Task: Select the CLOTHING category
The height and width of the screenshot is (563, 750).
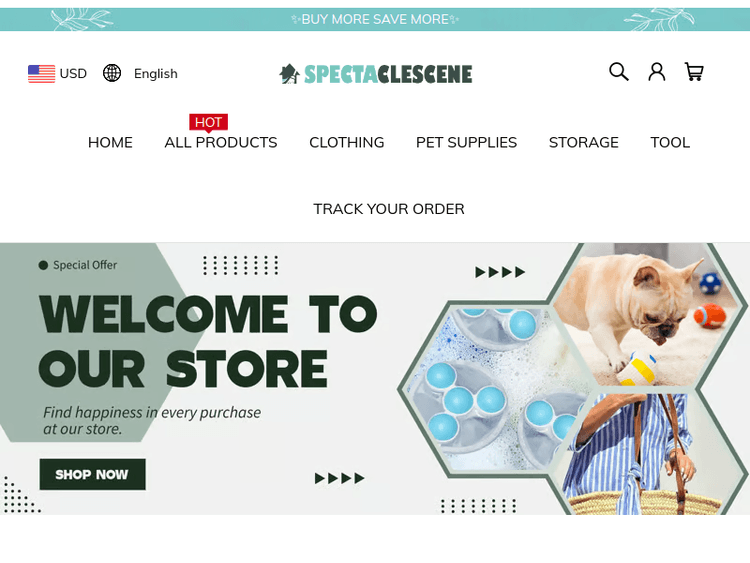Action: pyautogui.click(x=346, y=142)
